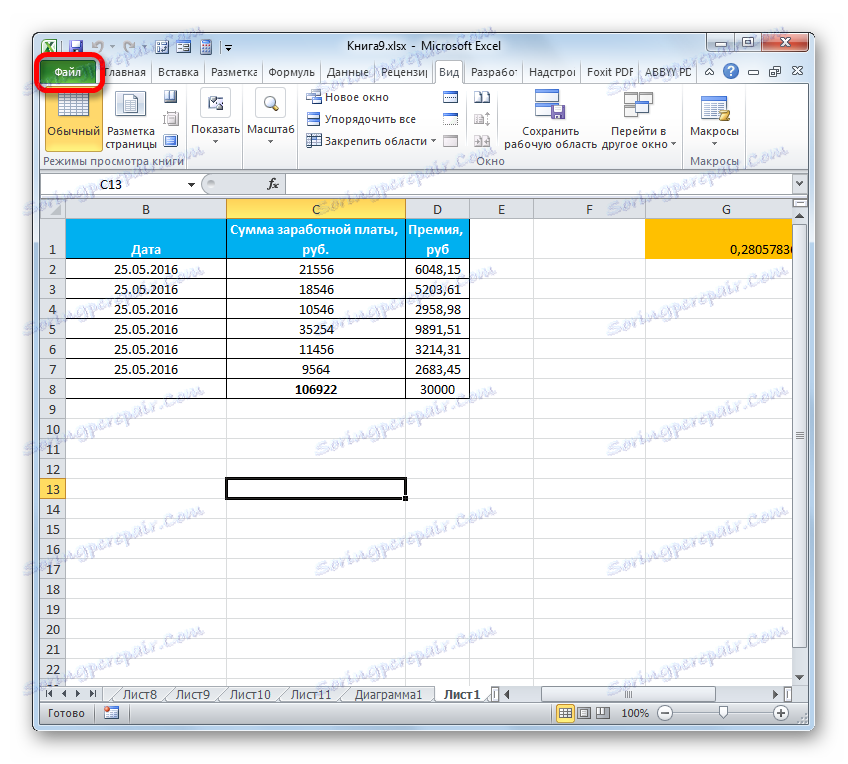Click the zoom out minus button
The height and width of the screenshot is (764, 848).
665,713
